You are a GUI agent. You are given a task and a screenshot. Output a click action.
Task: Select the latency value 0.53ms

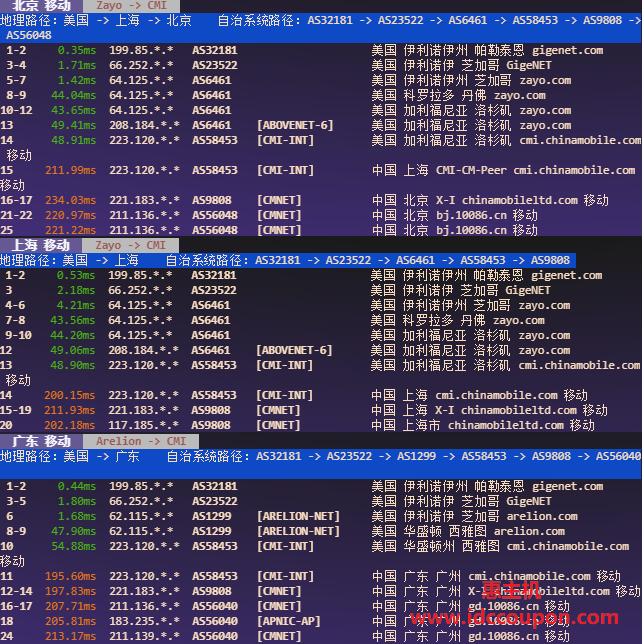[76, 275]
